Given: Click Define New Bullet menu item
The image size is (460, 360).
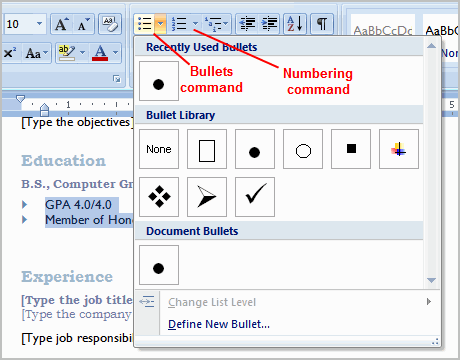Looking at the screenshot, I should click(287, 324).
